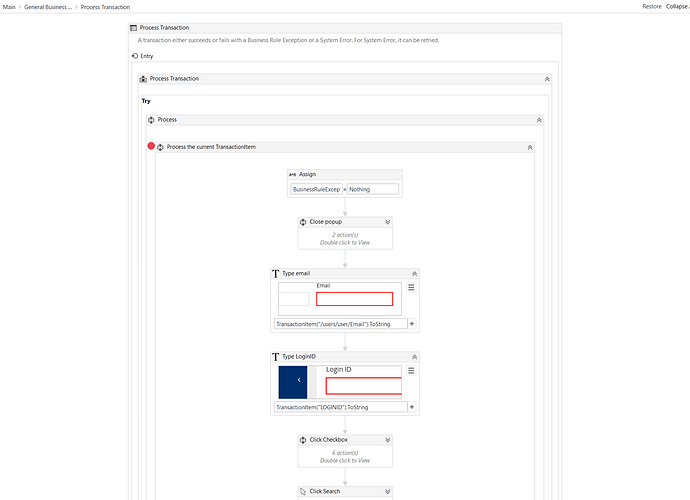Click the Collapse All button
This screenshot has height=500, width=690.
point(678,7)
